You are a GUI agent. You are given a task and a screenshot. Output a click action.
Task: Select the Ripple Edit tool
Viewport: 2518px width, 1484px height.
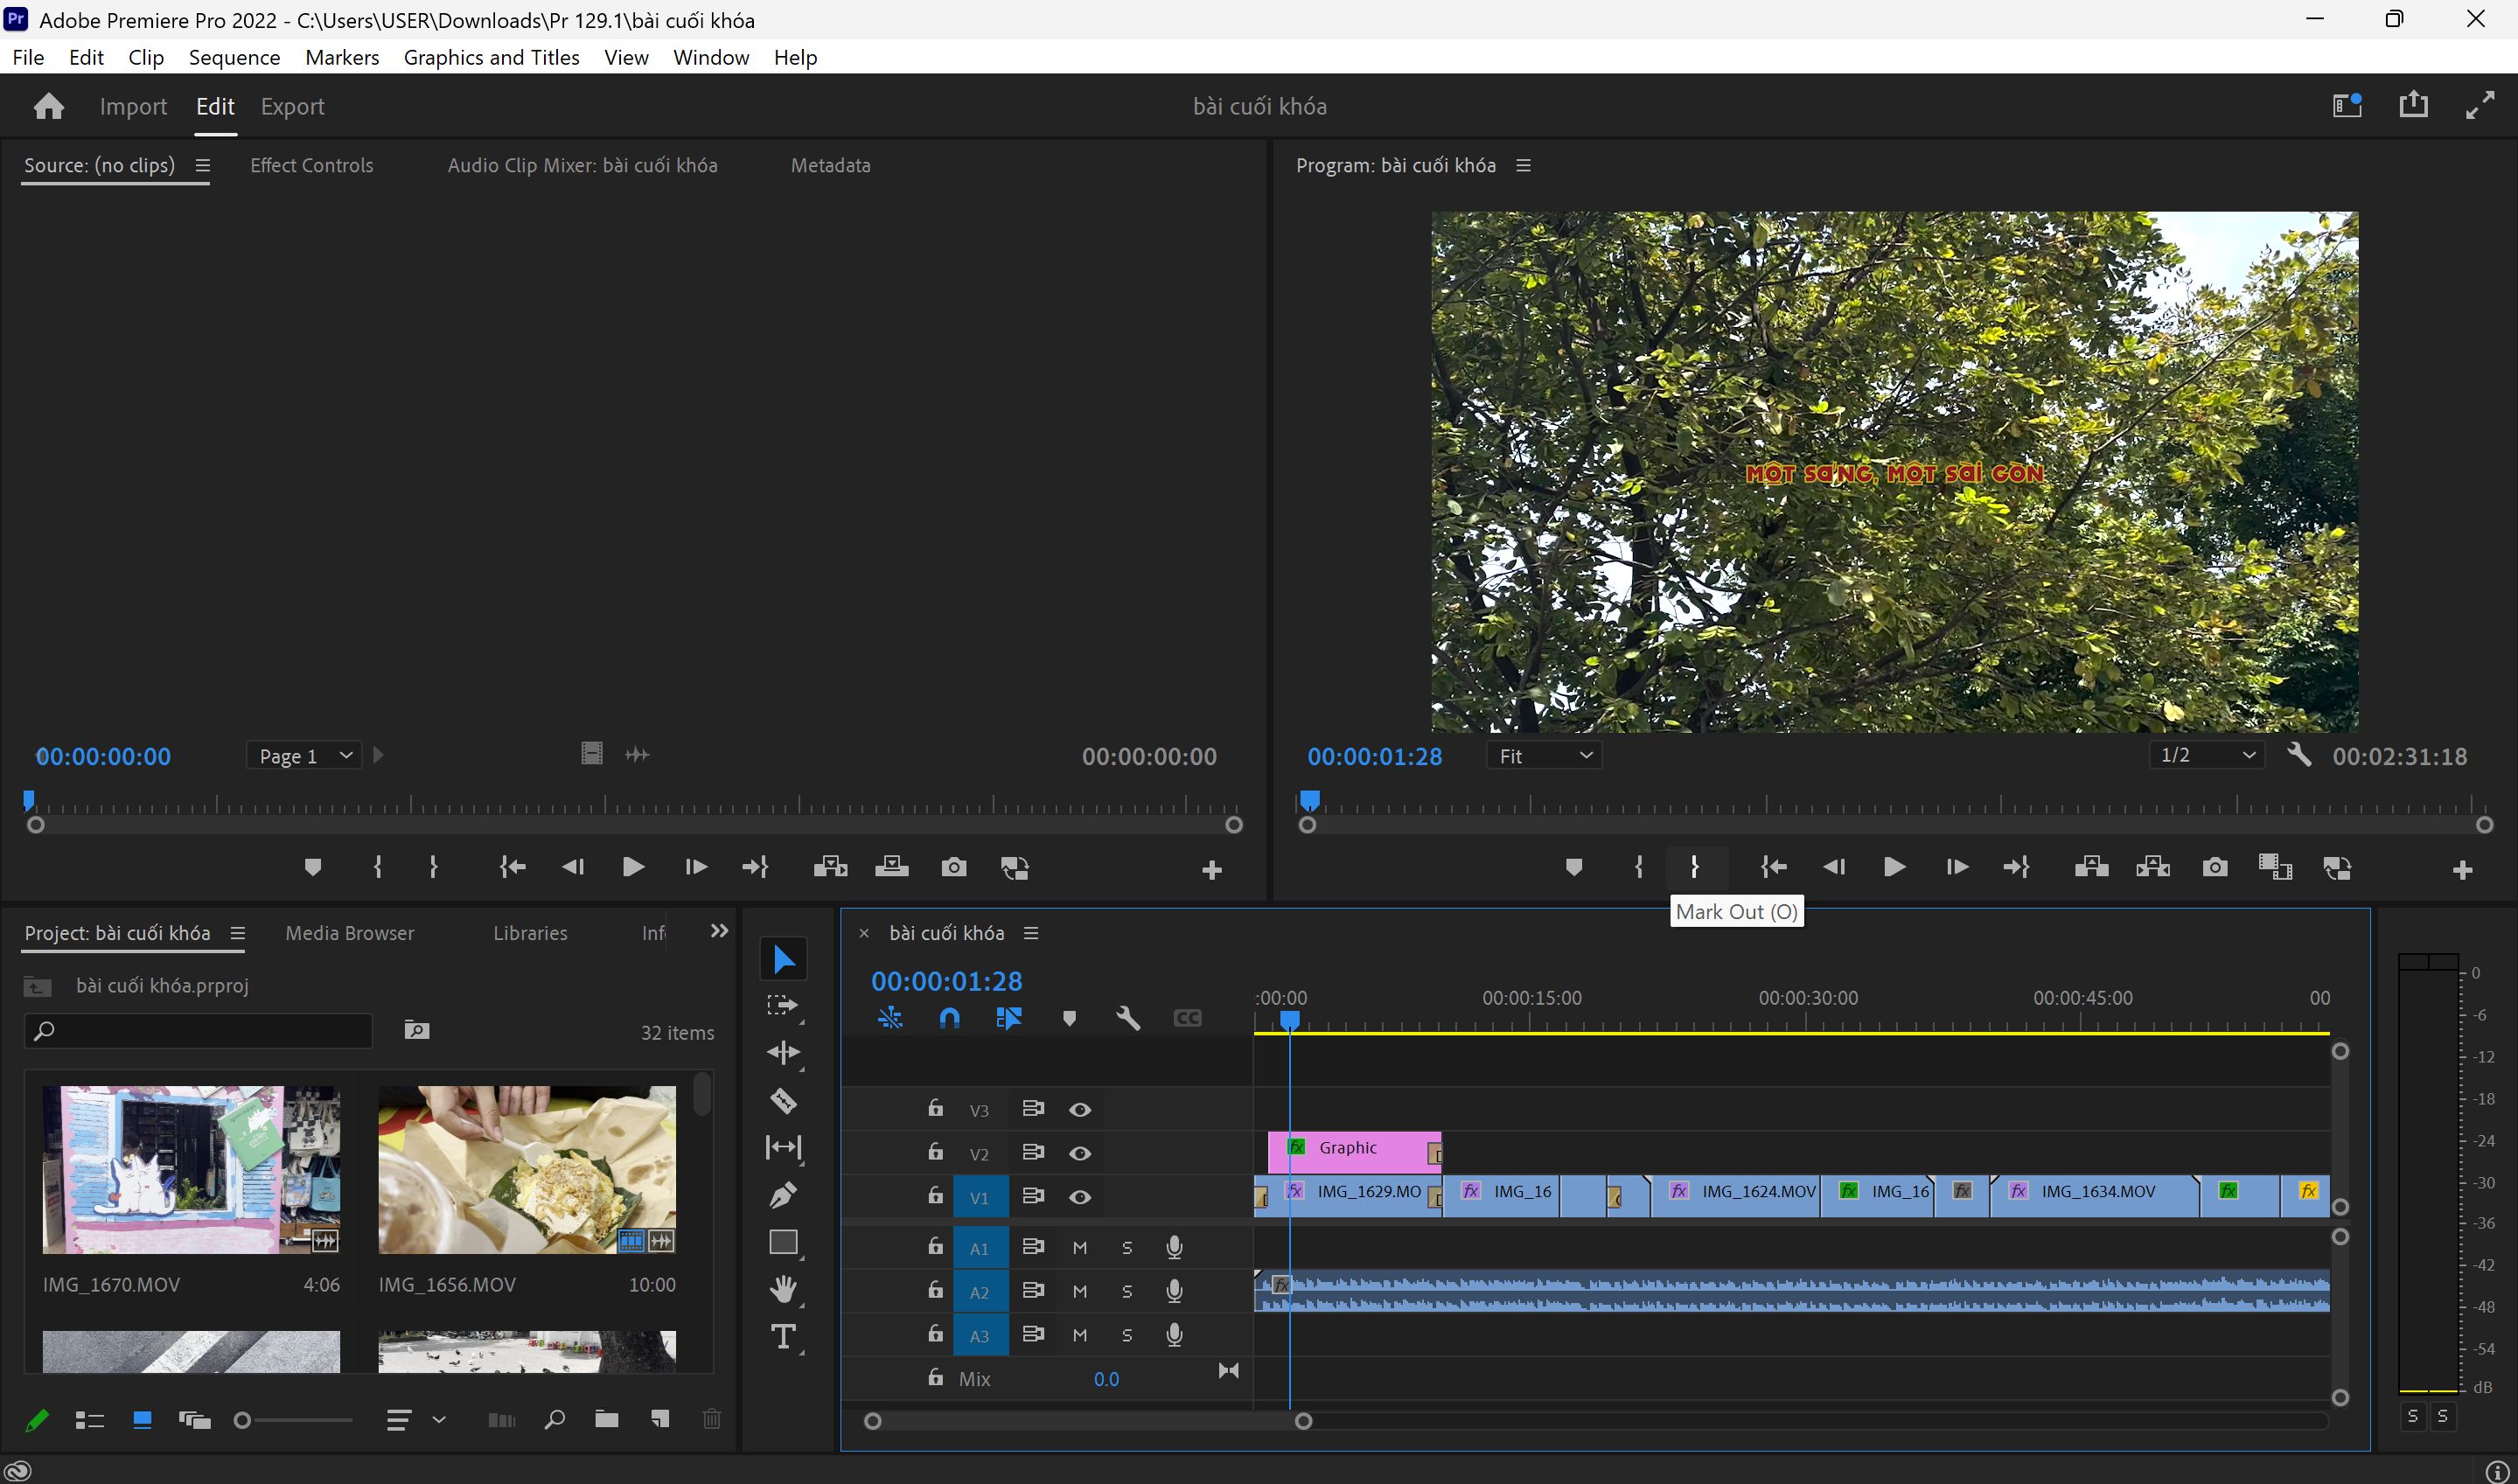coord(783,1052)
